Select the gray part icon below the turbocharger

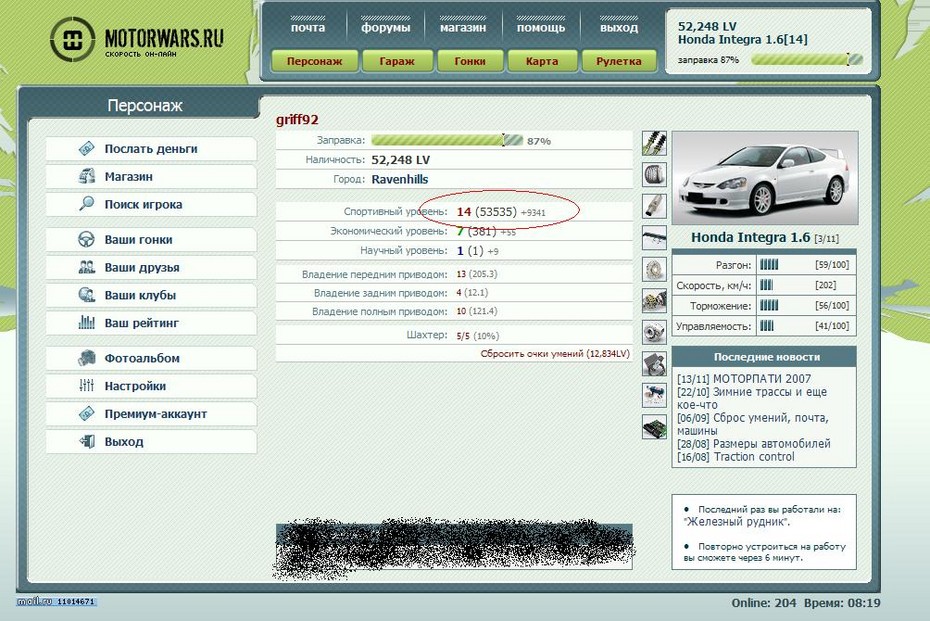654,363
